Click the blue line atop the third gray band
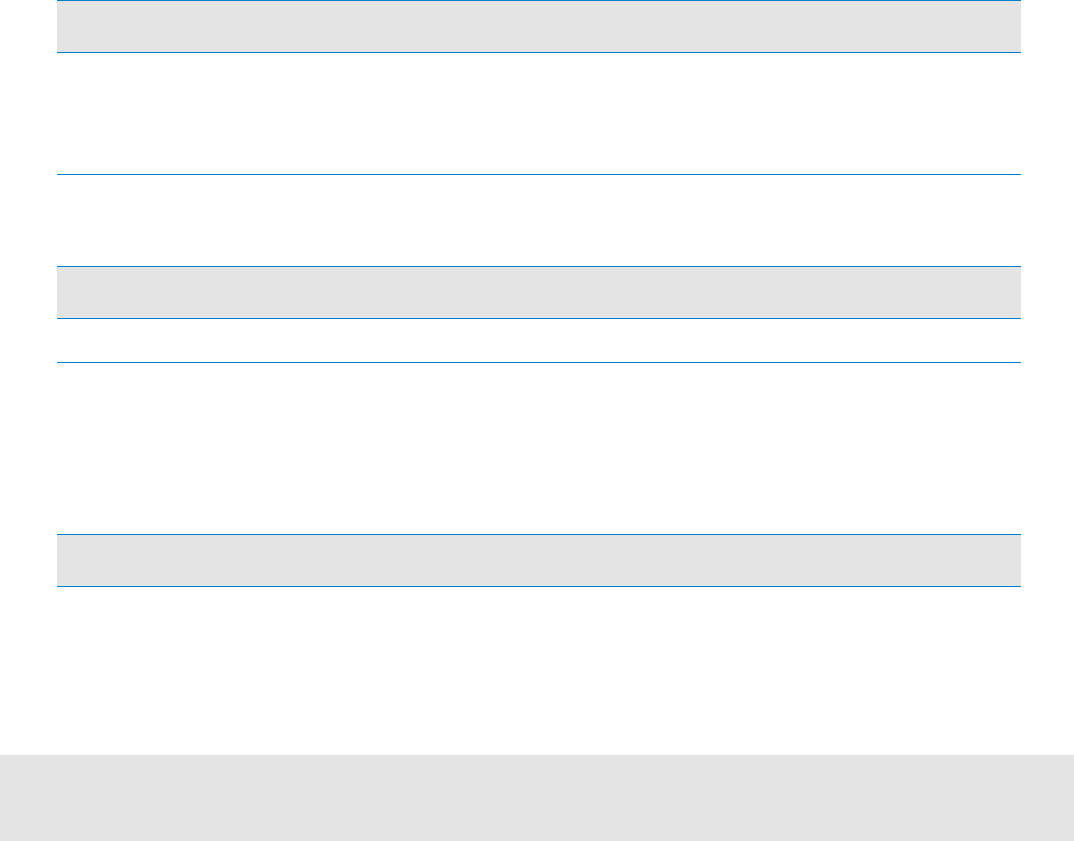The height and width of the screenshot is (841, 1074). pos(538,534)
